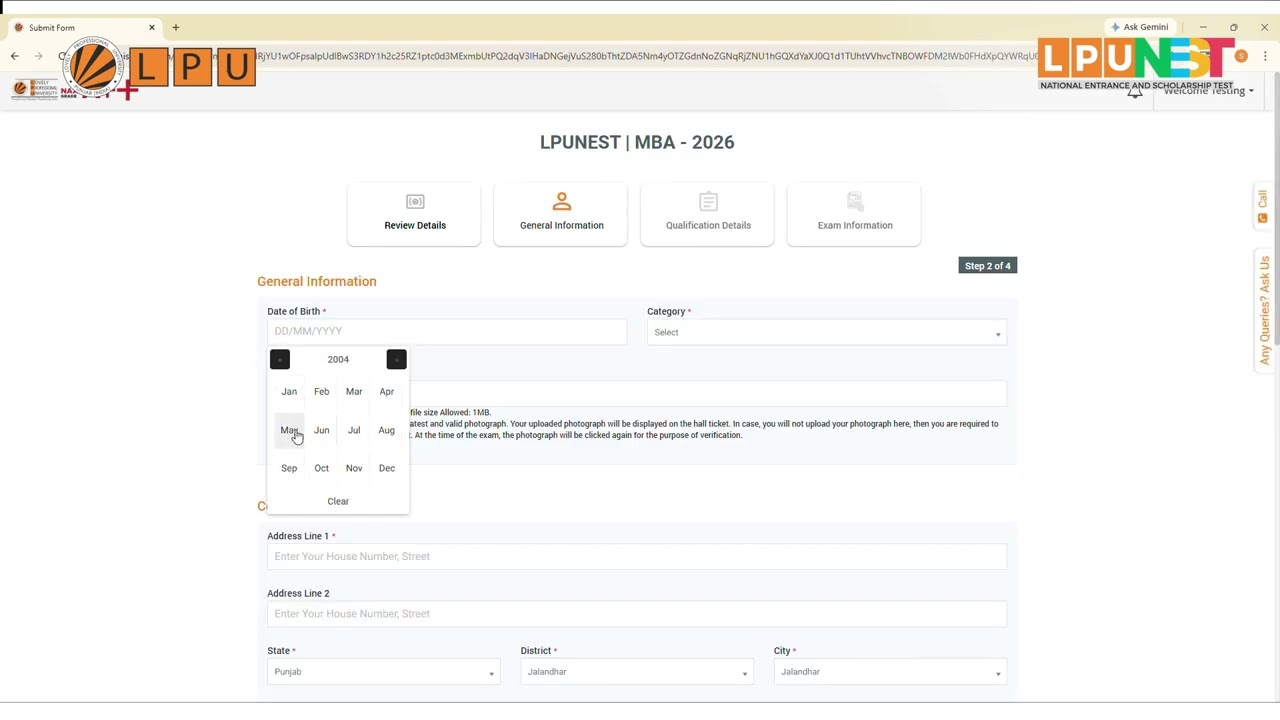This screenshot has height=720, width=1280.
Task: Select May in the month picker
Action: (289, 430)
